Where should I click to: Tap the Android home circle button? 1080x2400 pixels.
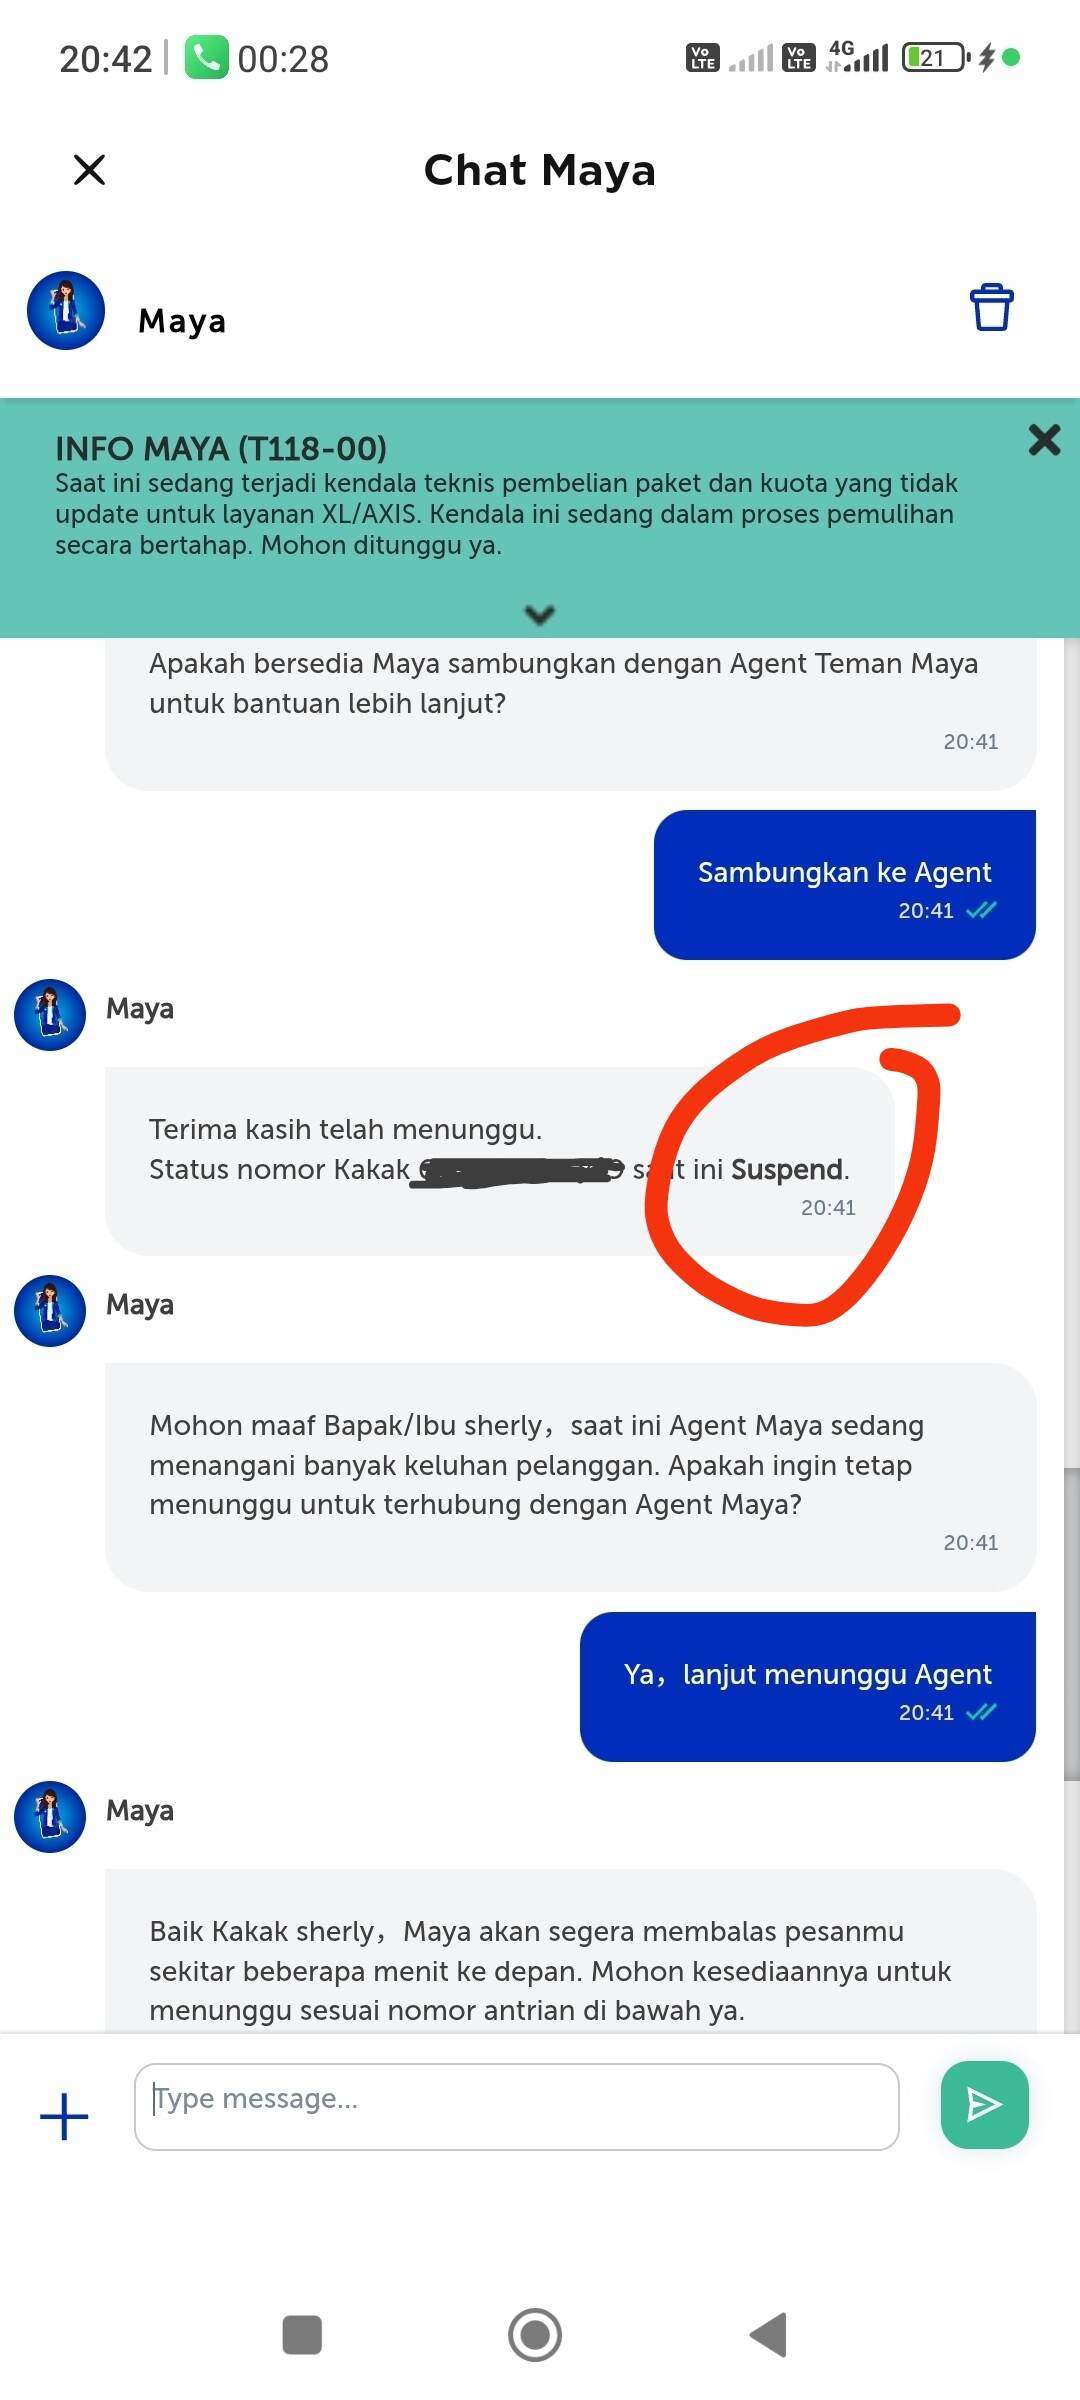coord(535,2335)
